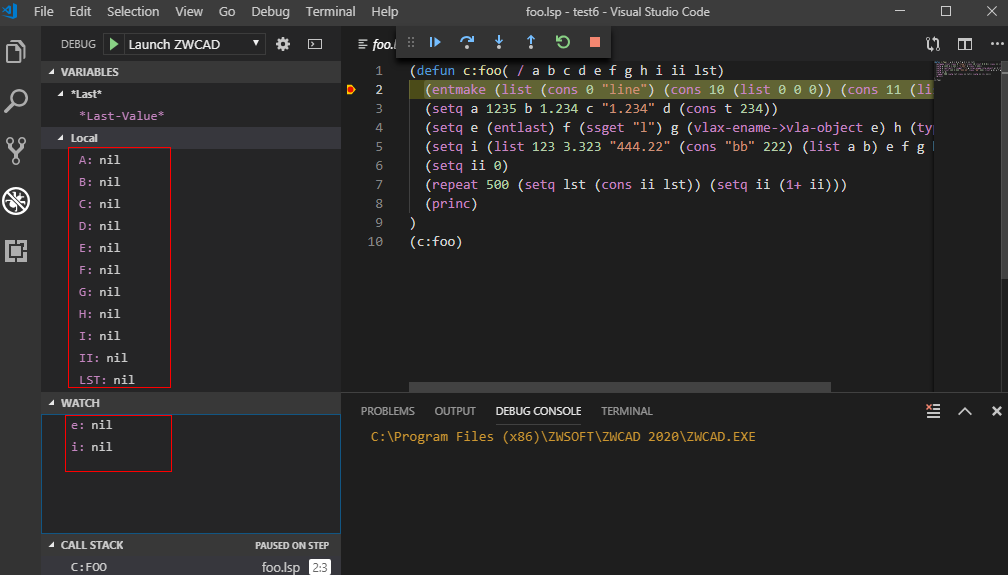Screen dimensions: 1008x575
Task: Open the Debug menu
Action: point(270,12)
